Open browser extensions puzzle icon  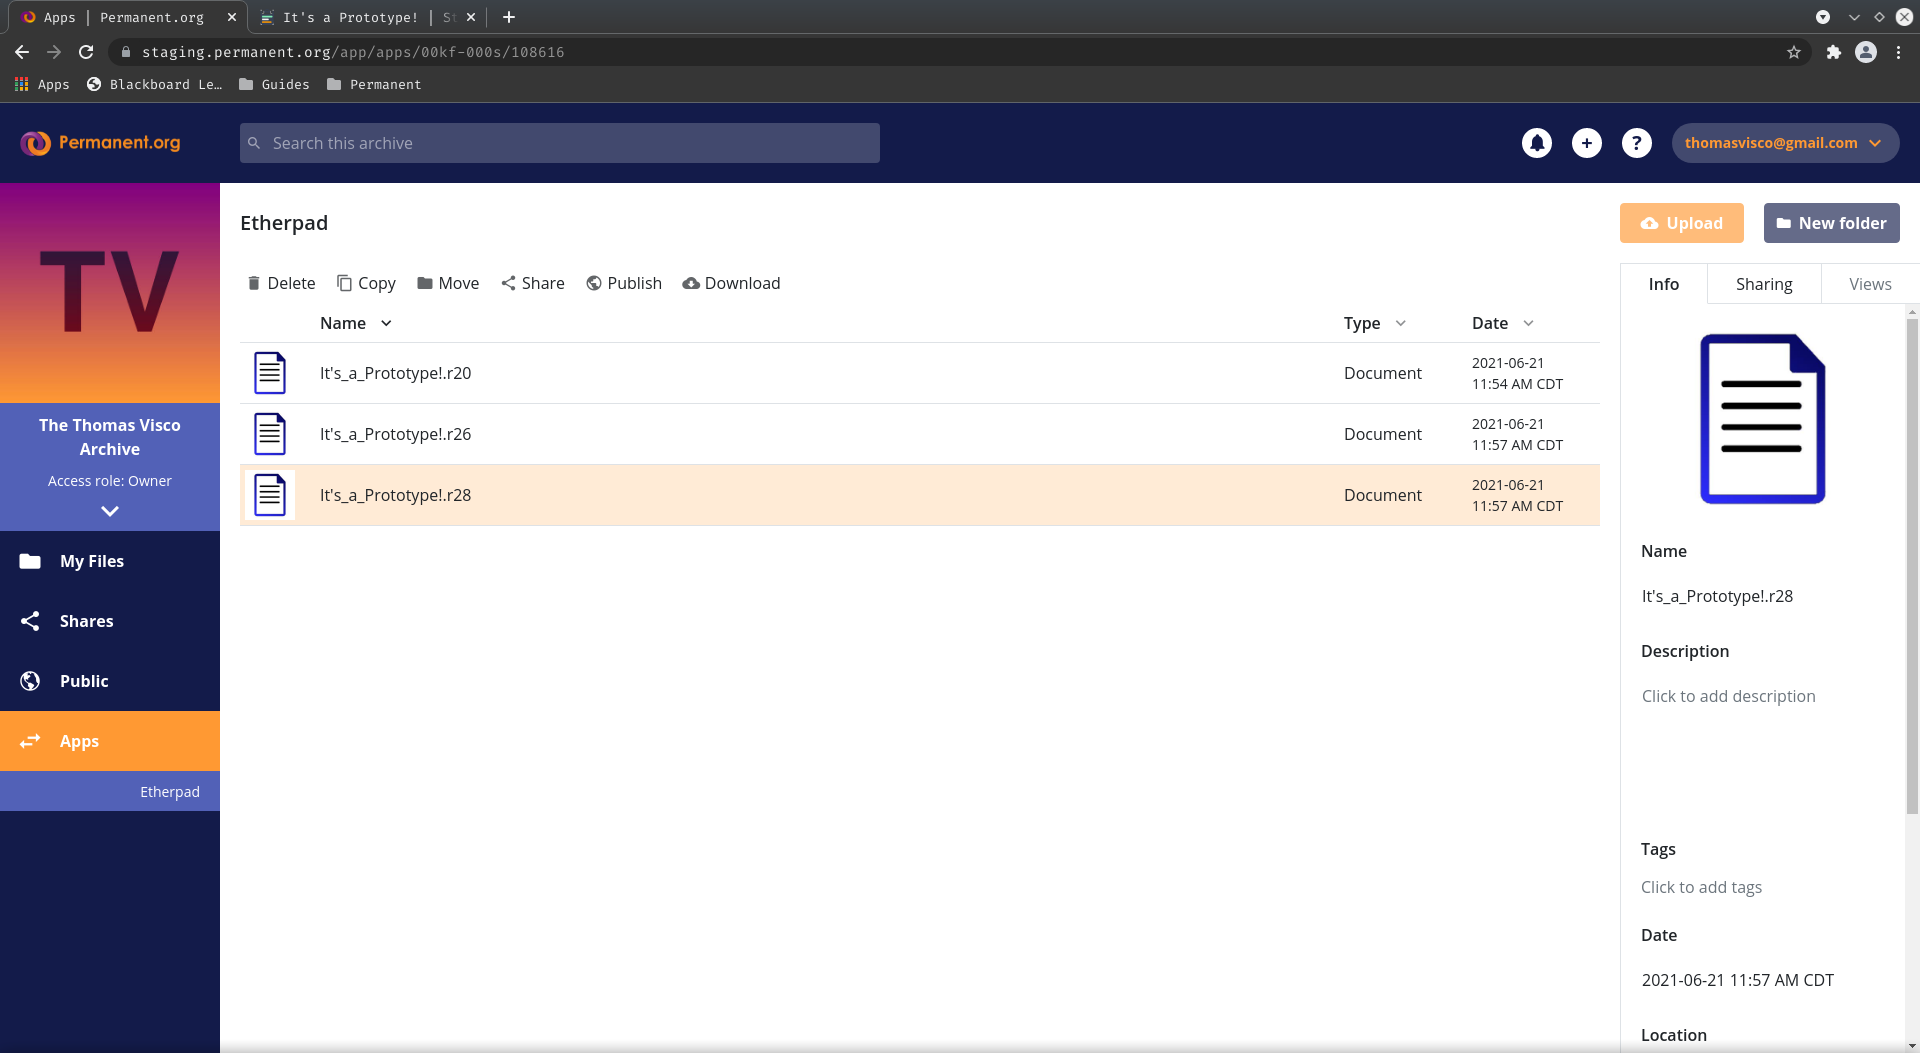pyautogui.click(x=1833, y=52)
